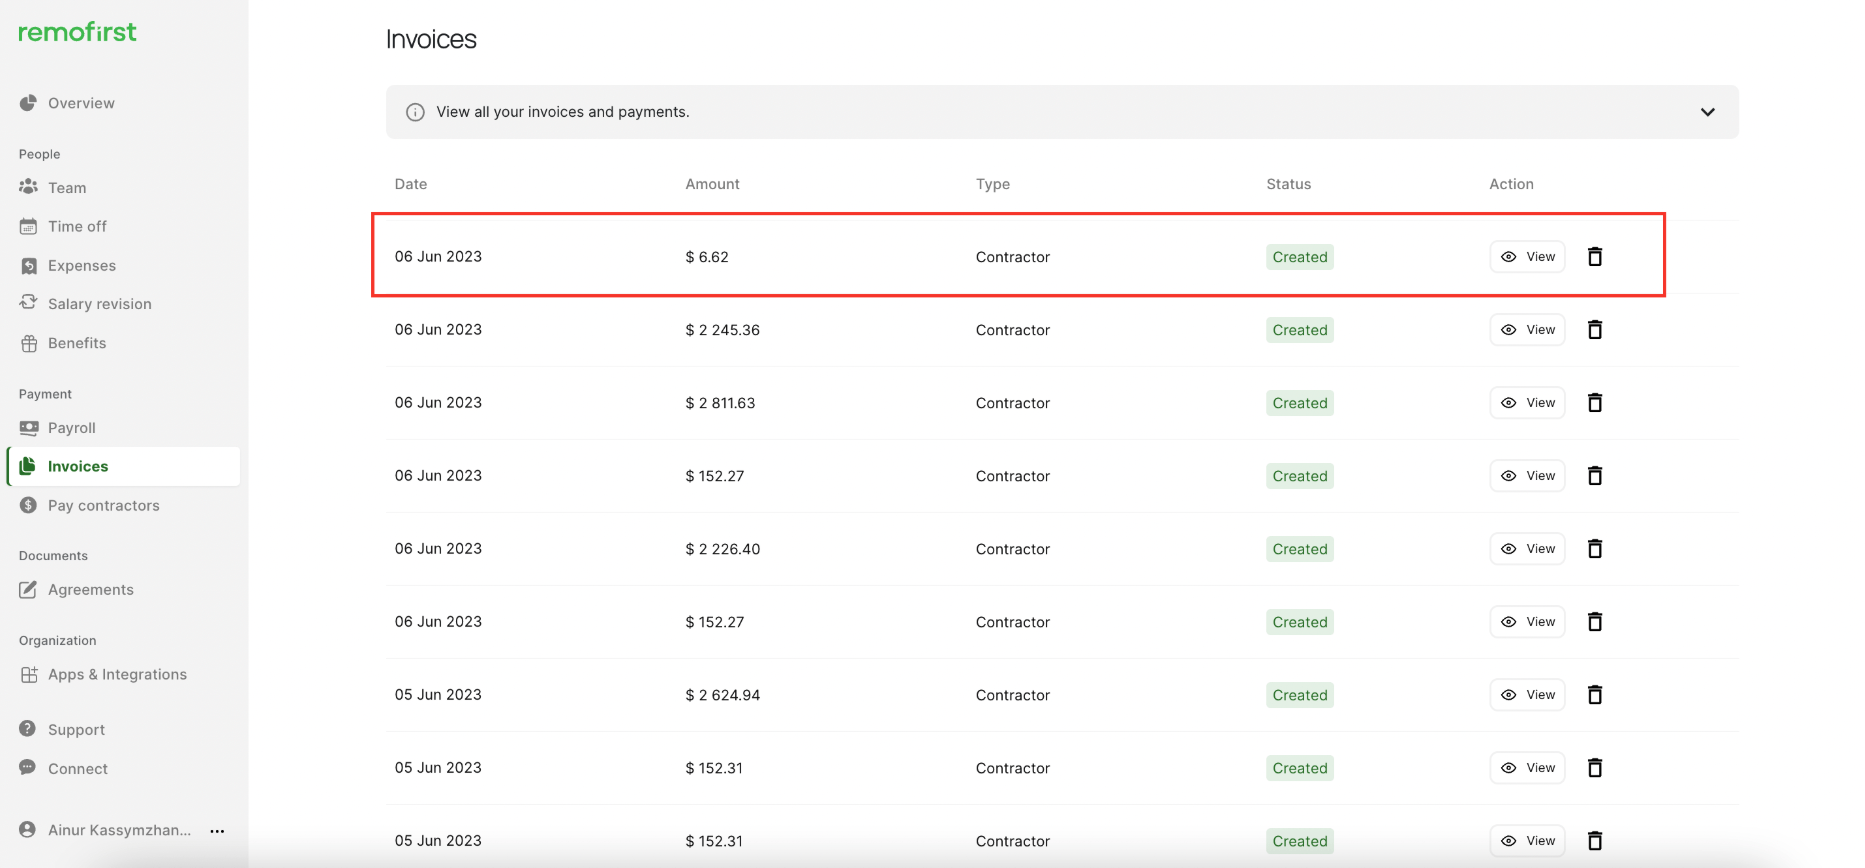The image size is (1865, 868).
Task: Click the trash icon for the $6.62 invoice
Action: pyautogui.click(x=1595, y=257)
